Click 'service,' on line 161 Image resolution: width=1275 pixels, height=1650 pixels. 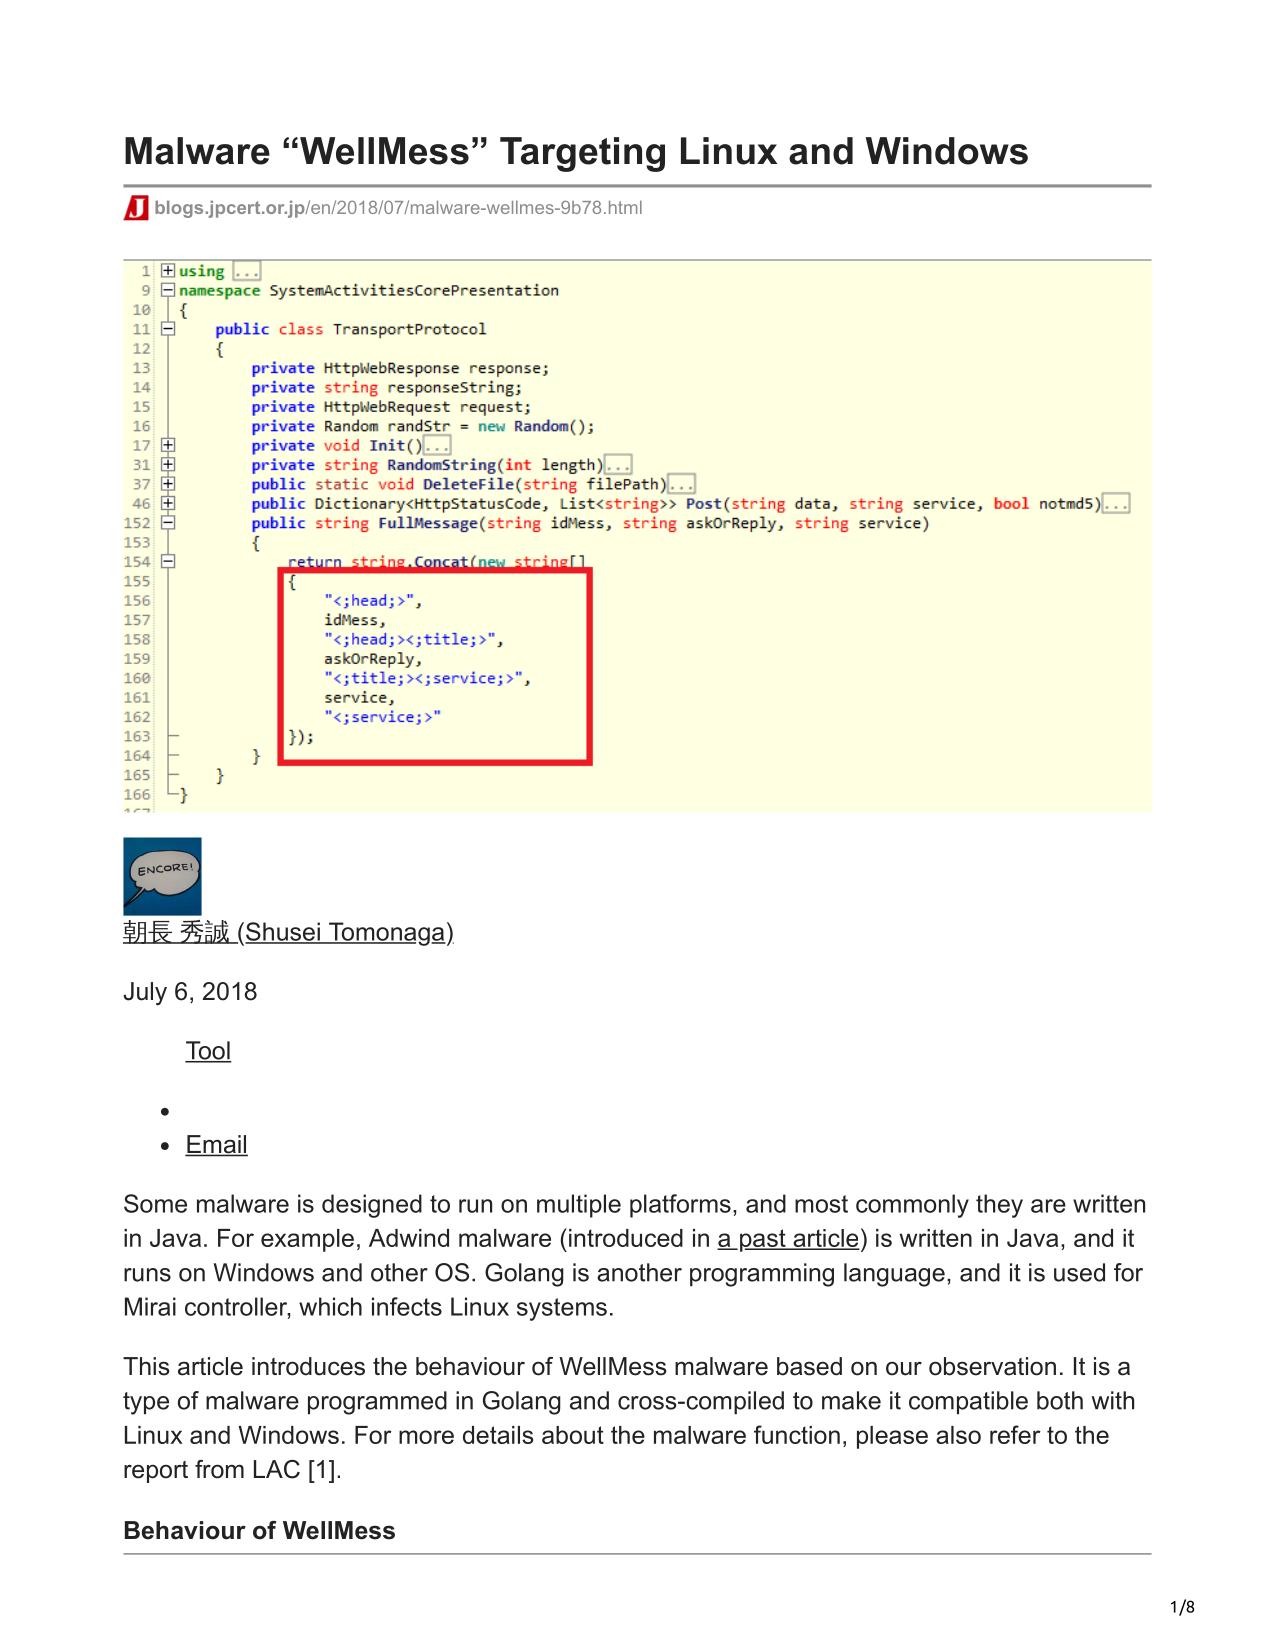coord(359,698)
